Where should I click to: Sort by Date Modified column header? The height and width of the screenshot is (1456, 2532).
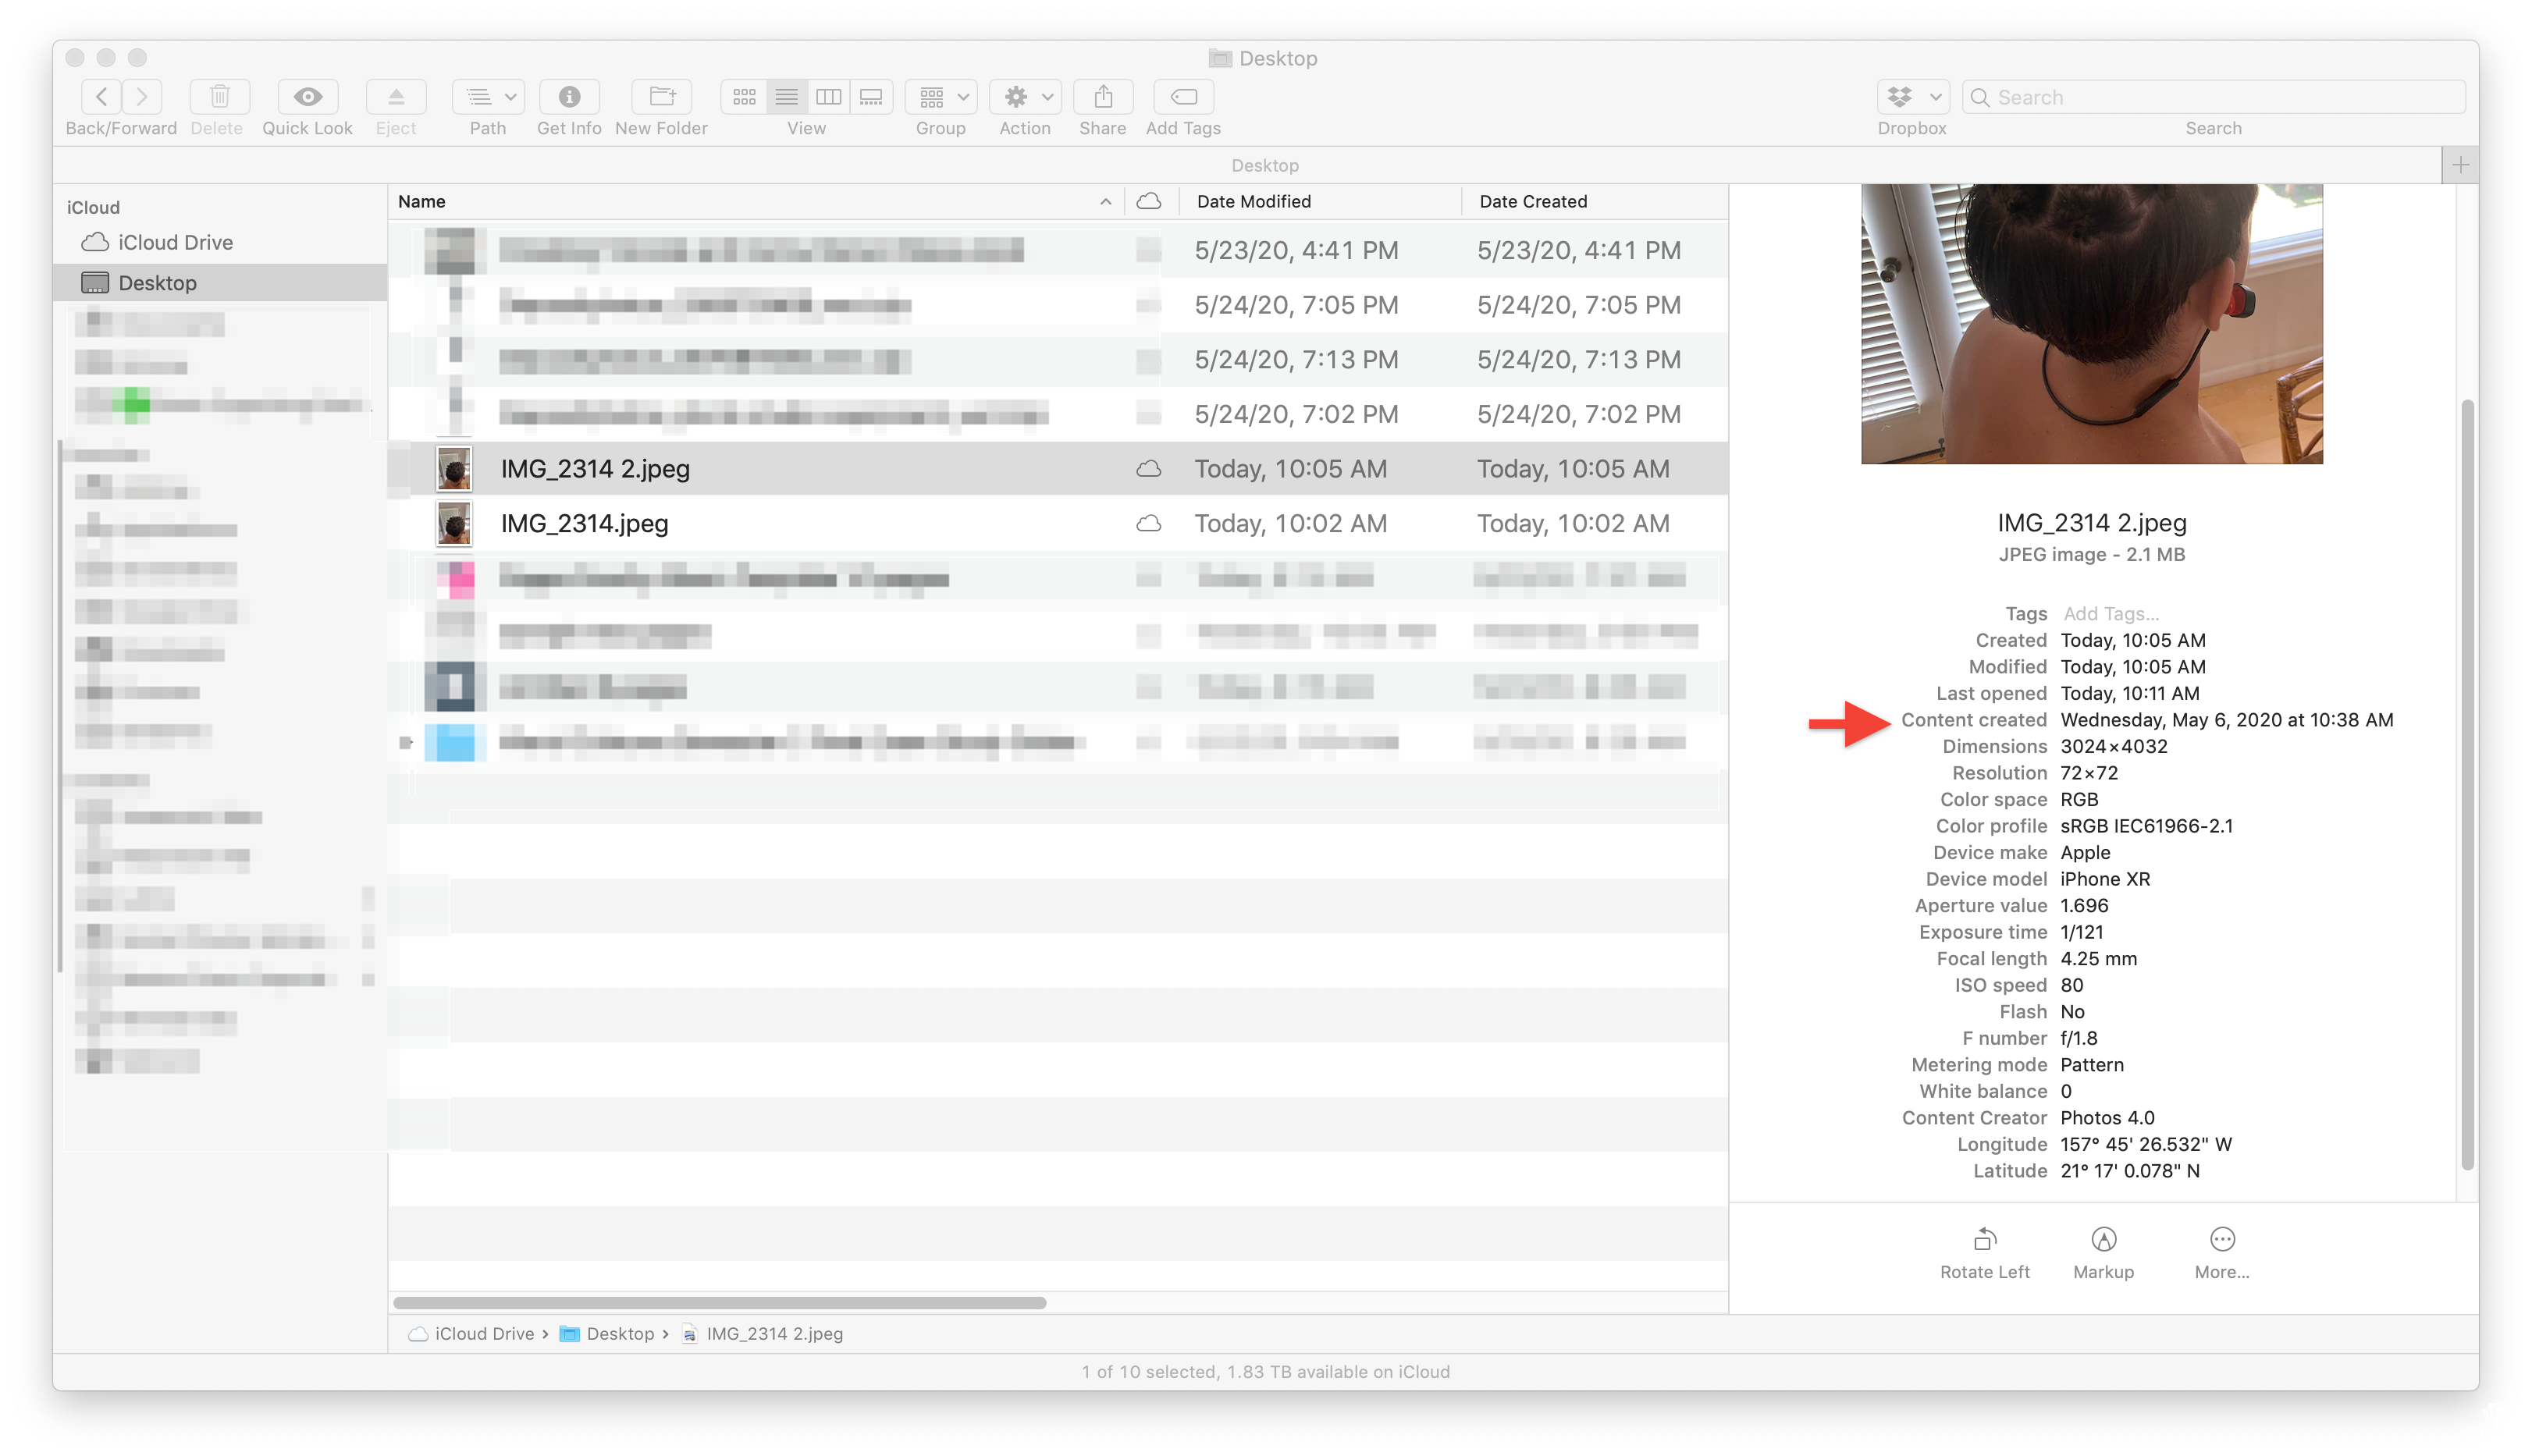[x=1253, y=201]
